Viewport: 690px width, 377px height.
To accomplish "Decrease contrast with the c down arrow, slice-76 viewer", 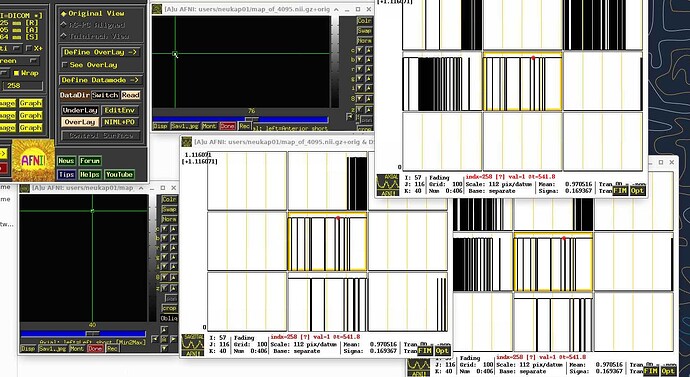I will tap(360, 50).
